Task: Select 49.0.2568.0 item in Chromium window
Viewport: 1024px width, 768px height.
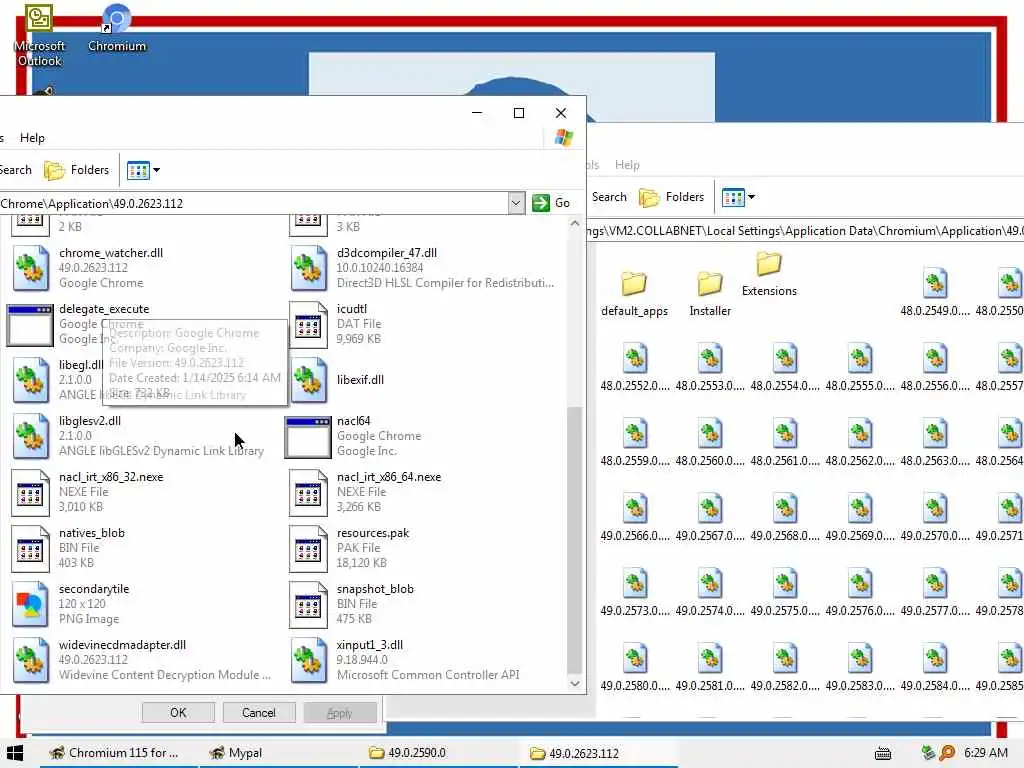Action: [784, 517]
